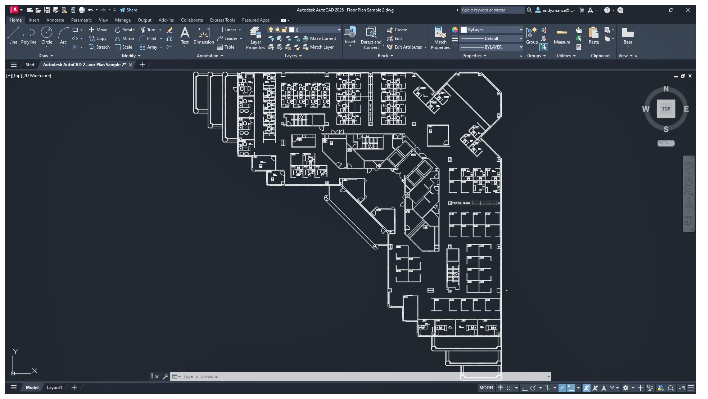The image size is (708, 399).
Task: Activate the Rotate command
Action: [x=125, y=30]
